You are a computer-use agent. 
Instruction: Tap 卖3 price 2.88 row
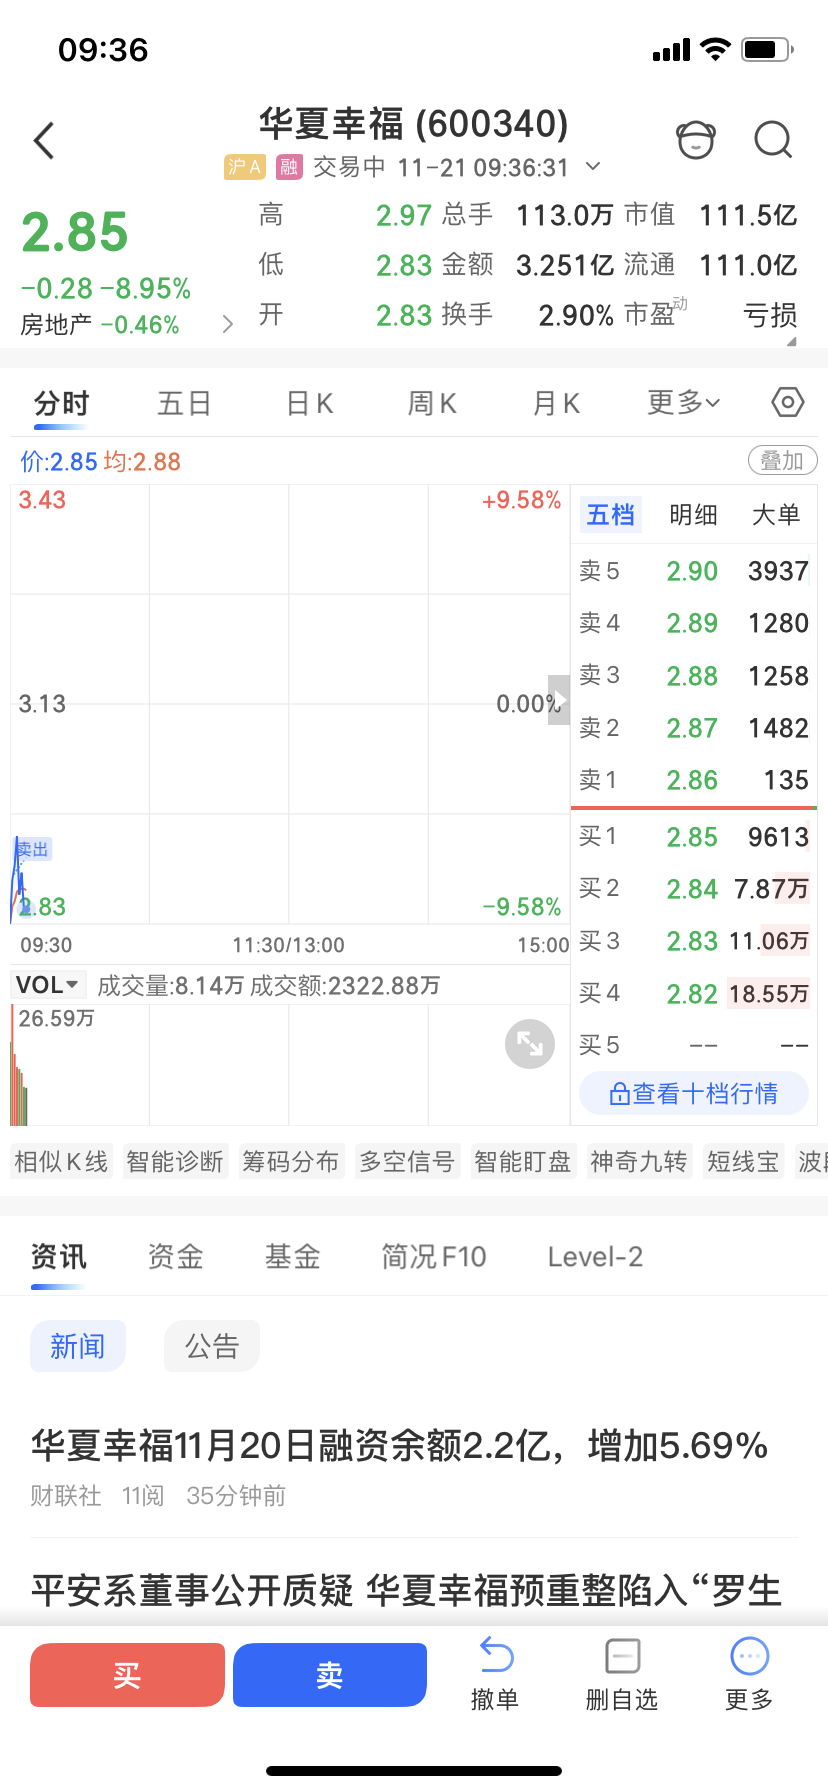[694, 676]
